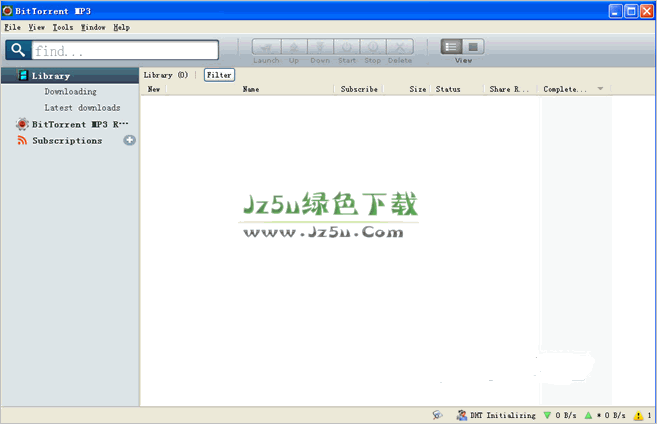Viewport: 657px width, 424px height.
Task: Click the * 0 B/s upload rate
Action: [611, 415]
